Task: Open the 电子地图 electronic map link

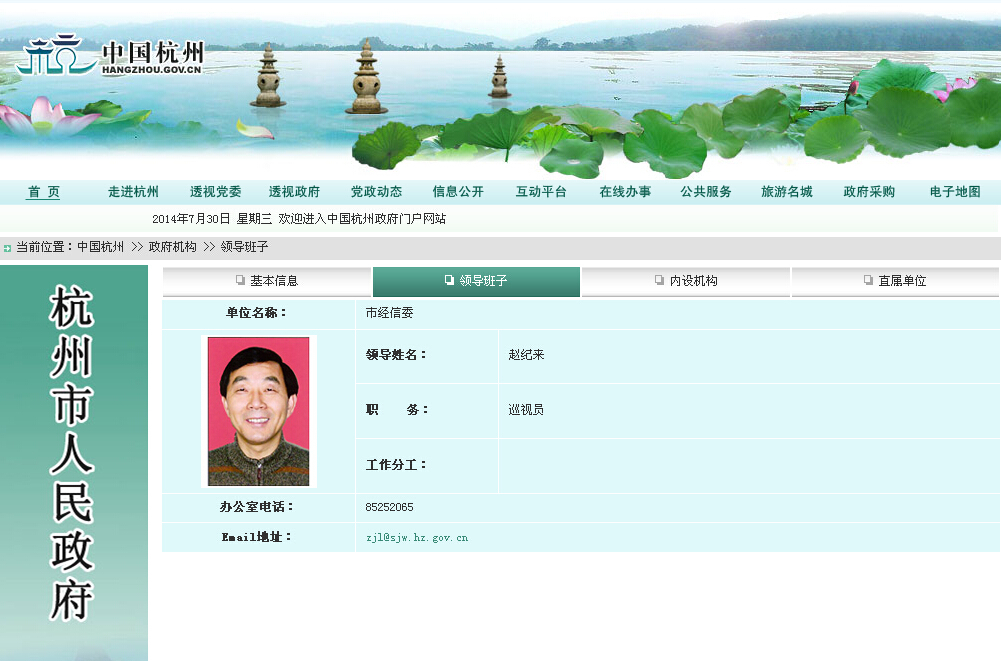Action: pos(955,192)
